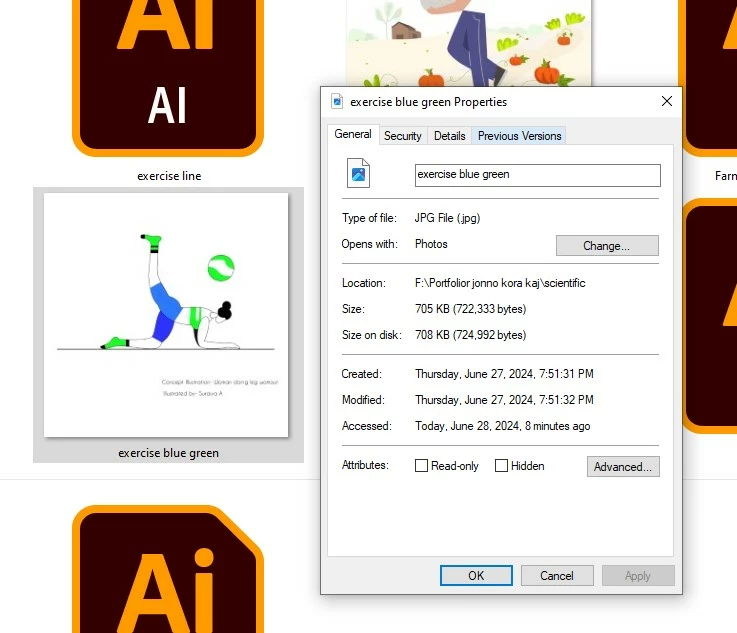This screenshot has width=737, height=633.
Task: Enable the Read-only checkbox
Action: 422,466
